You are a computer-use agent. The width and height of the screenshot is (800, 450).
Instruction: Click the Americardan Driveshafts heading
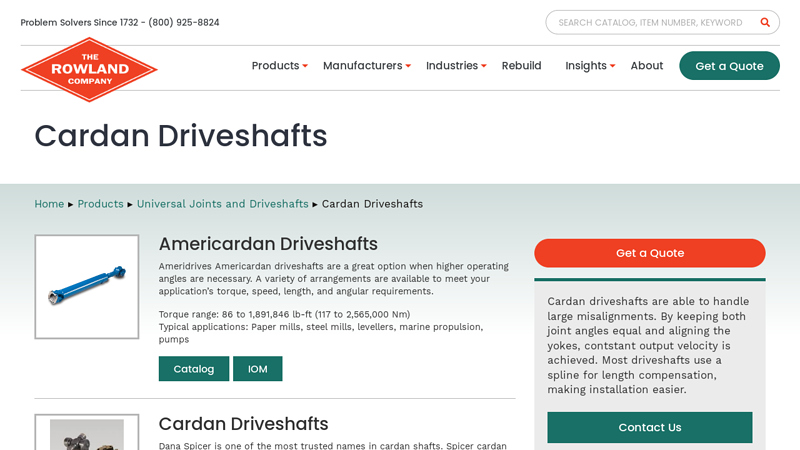[268, 244]
